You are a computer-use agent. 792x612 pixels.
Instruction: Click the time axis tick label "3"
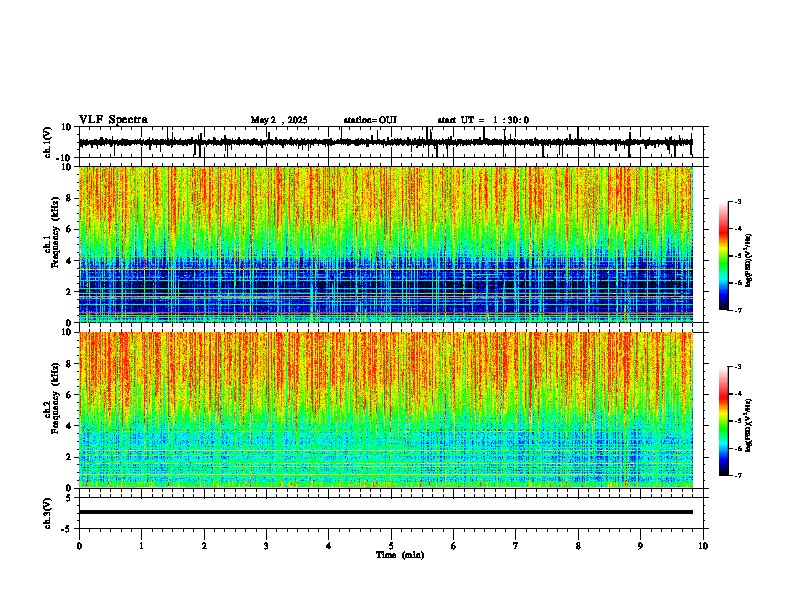coord(266,546)
